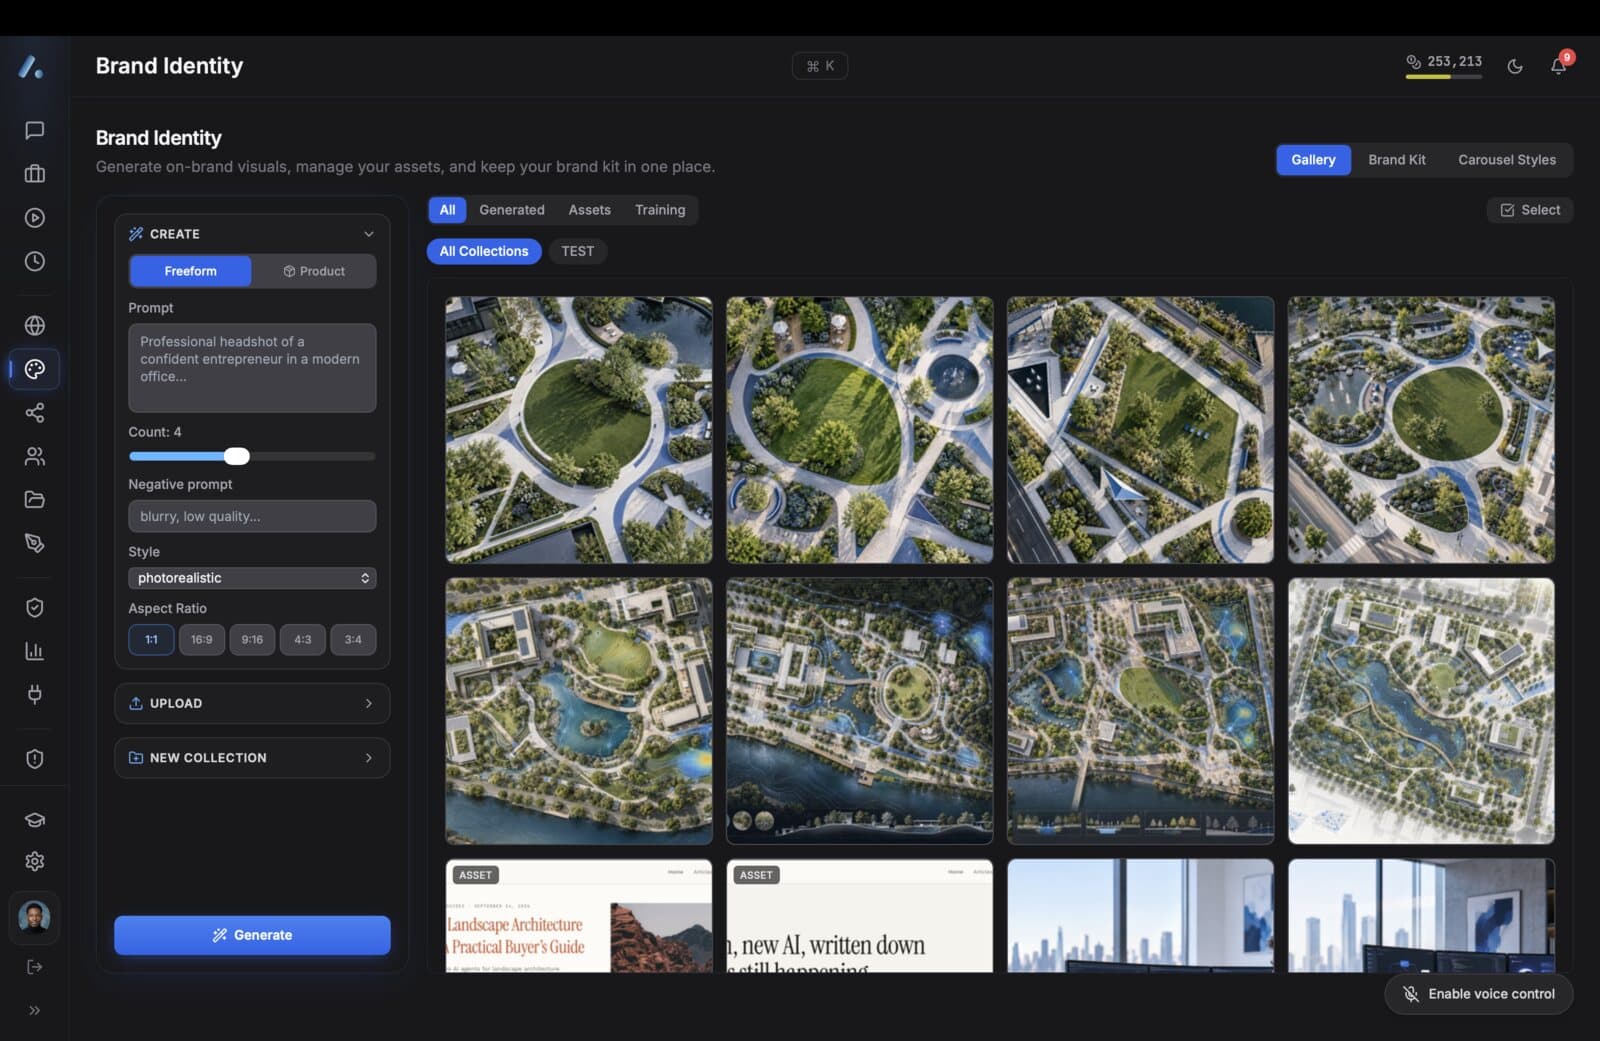Select Product create mode
This screenshot has height=1041, width=1600.
click(314, 271)
